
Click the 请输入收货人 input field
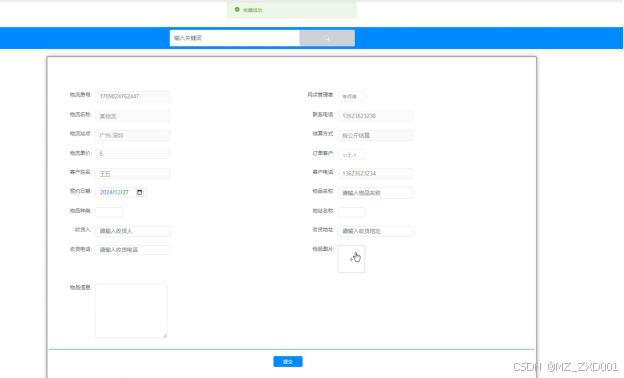pos(133,231)
